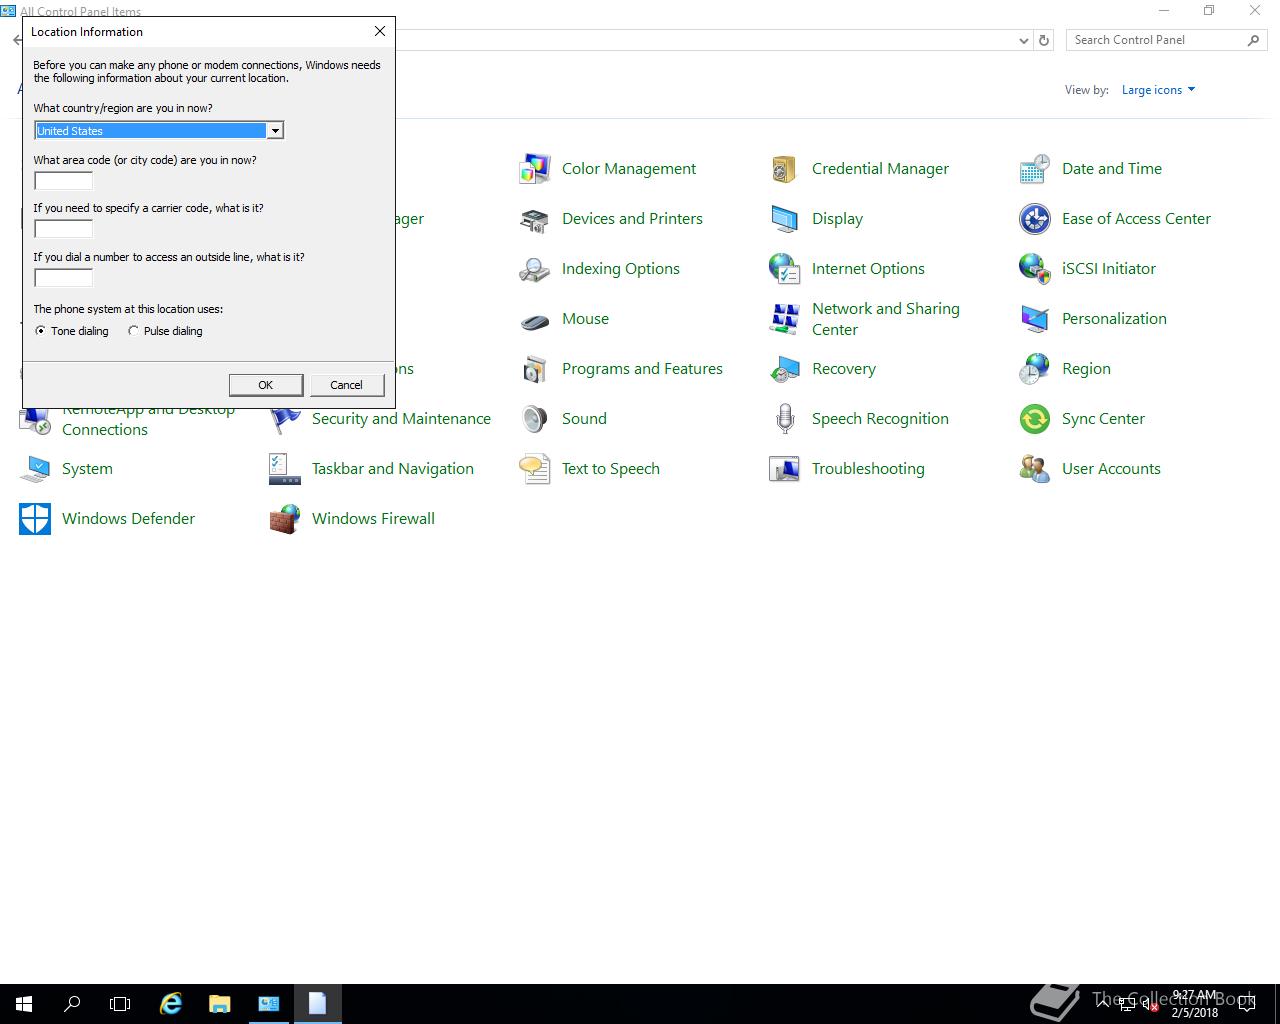
Task: Expand the country/region dropdown showing United States
Action: point(274,131)
